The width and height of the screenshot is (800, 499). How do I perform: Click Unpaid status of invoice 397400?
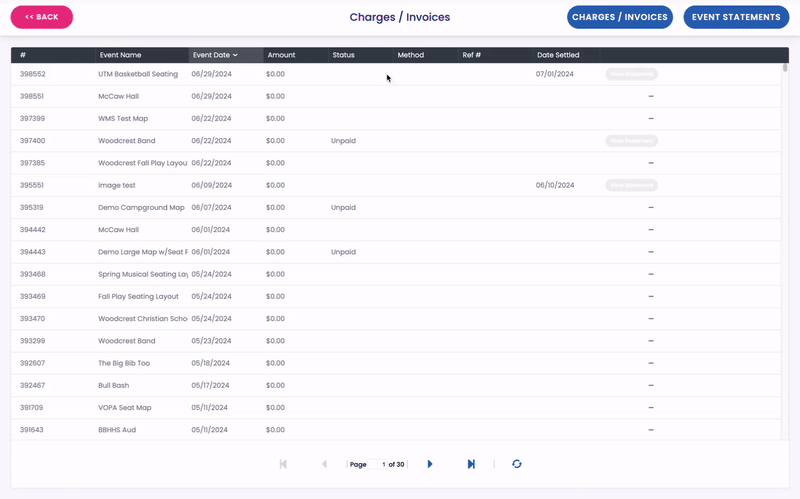click(x=343, y=141)
